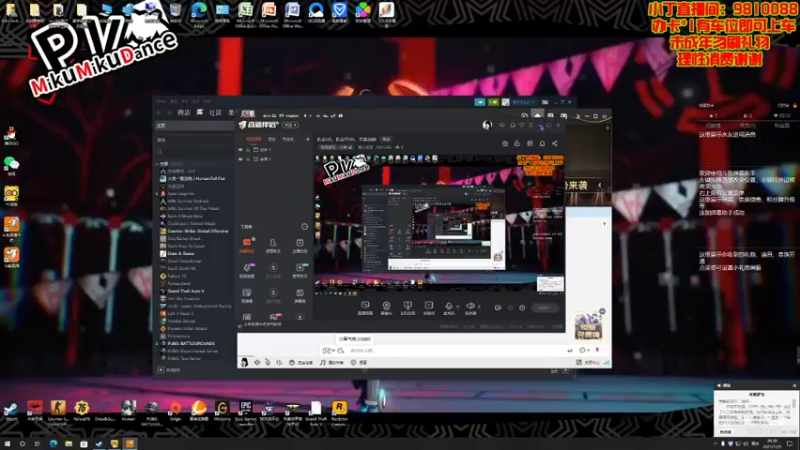Expand the speaker dropdown arrow
Screen dimensions: 800x450
coord(479,307)
